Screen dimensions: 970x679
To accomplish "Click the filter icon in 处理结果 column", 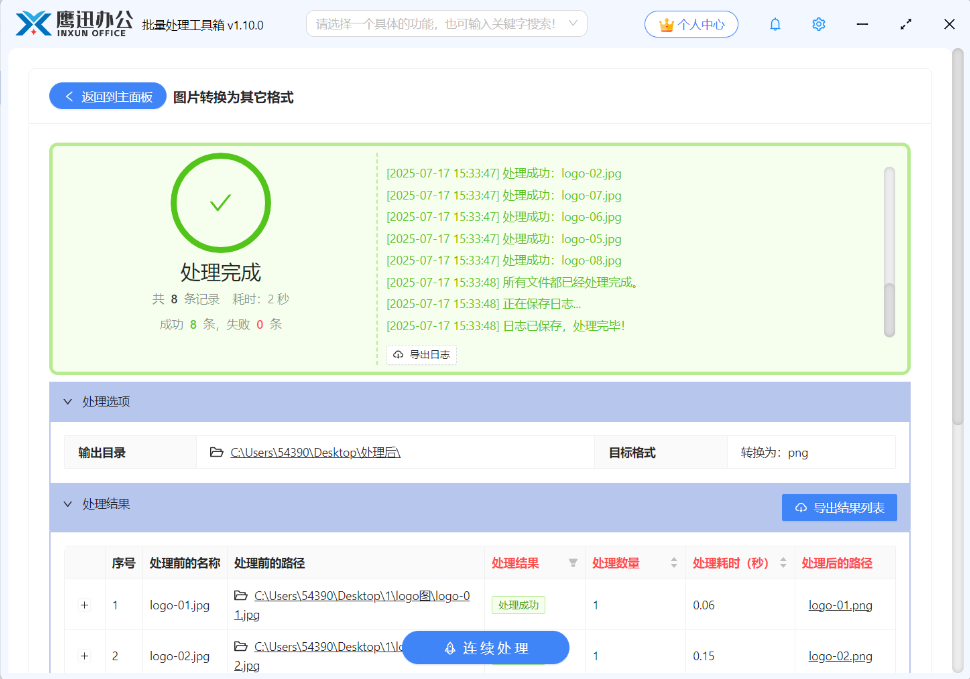I will pyautogui.click(x=573, y=563).
